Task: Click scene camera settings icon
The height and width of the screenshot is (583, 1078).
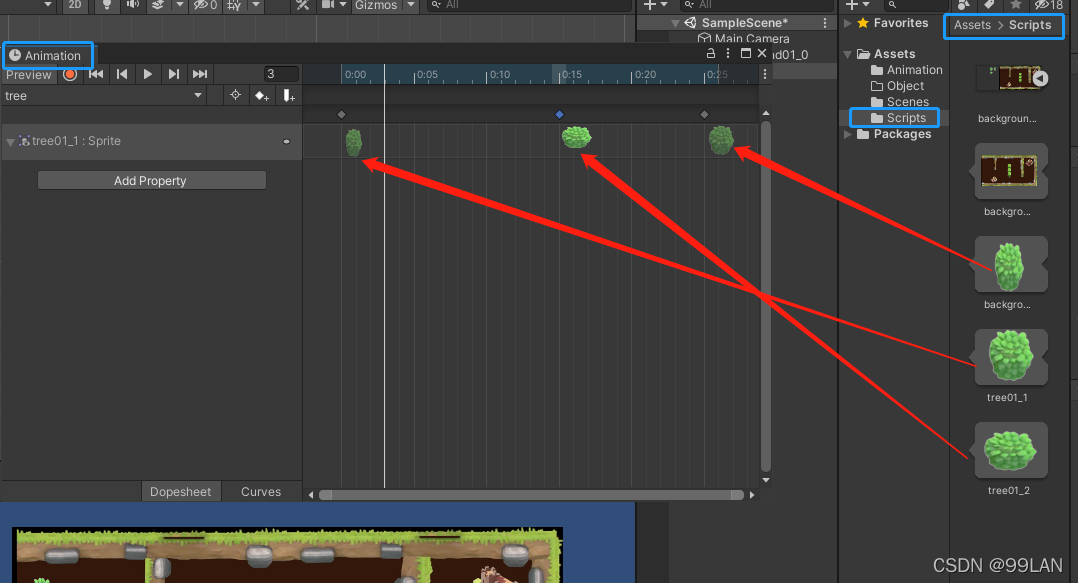Action: click(x=328, y=5)
